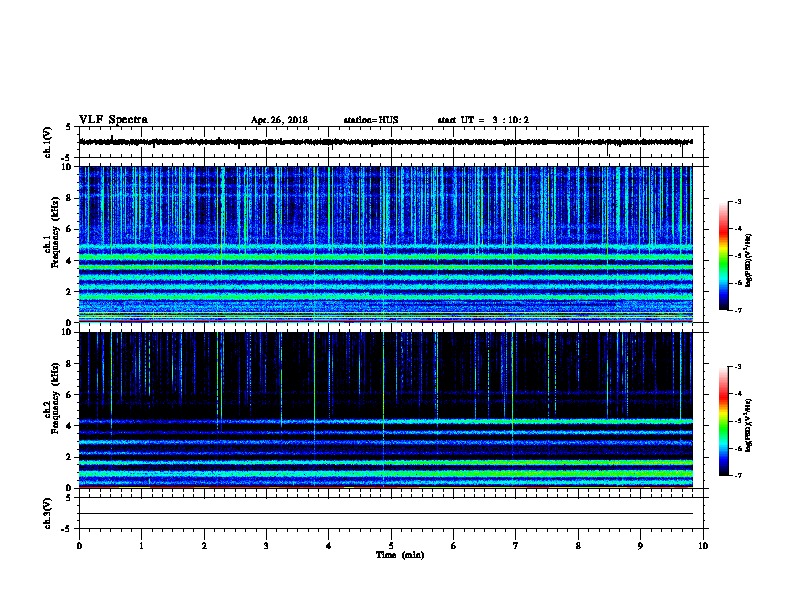
Task: Click the "ch.1(V)" waveform axis label
Action: [48, 142]
